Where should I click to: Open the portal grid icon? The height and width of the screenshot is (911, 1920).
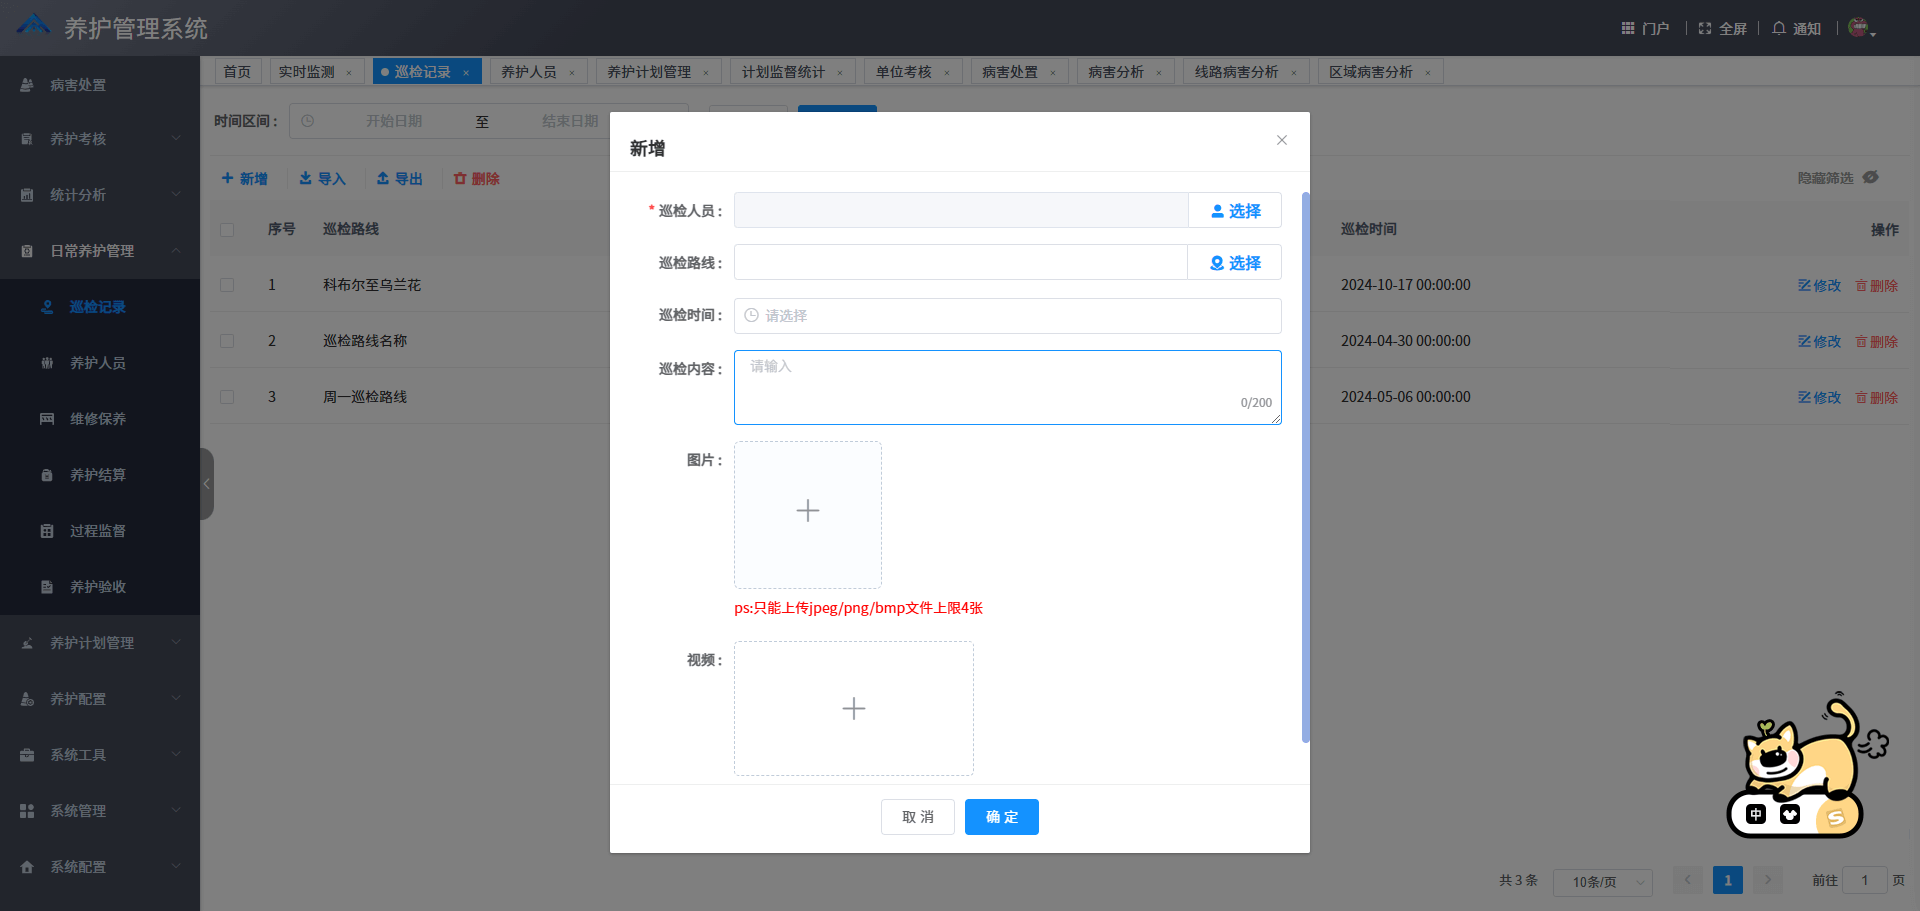1628,28
